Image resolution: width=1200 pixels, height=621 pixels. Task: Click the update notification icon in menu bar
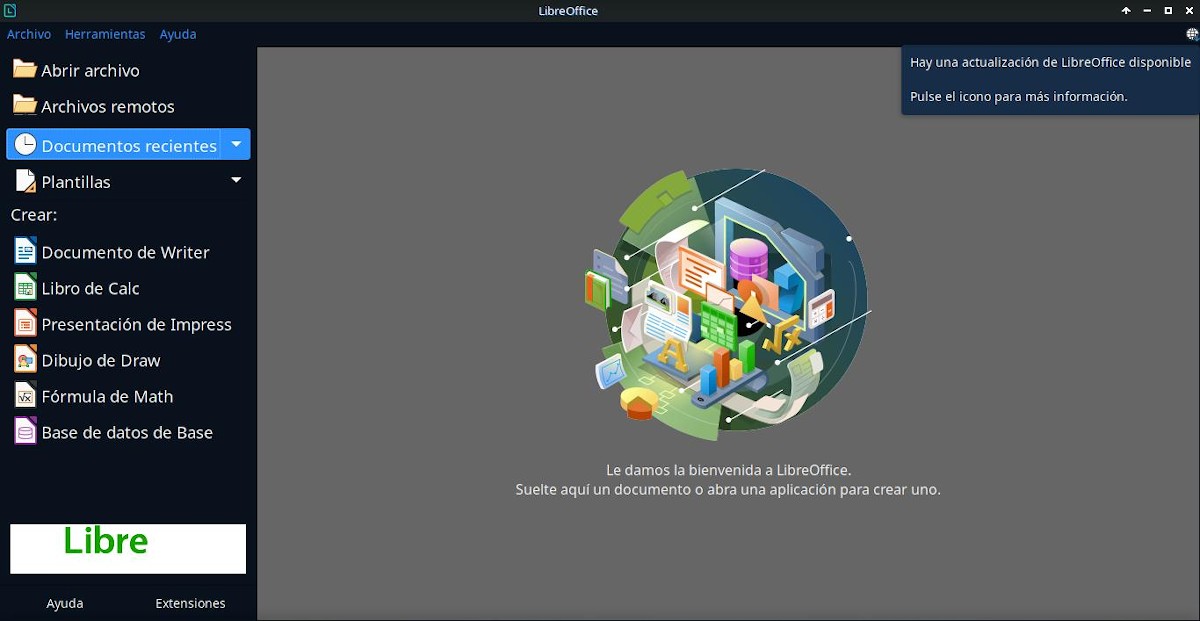1192,34
